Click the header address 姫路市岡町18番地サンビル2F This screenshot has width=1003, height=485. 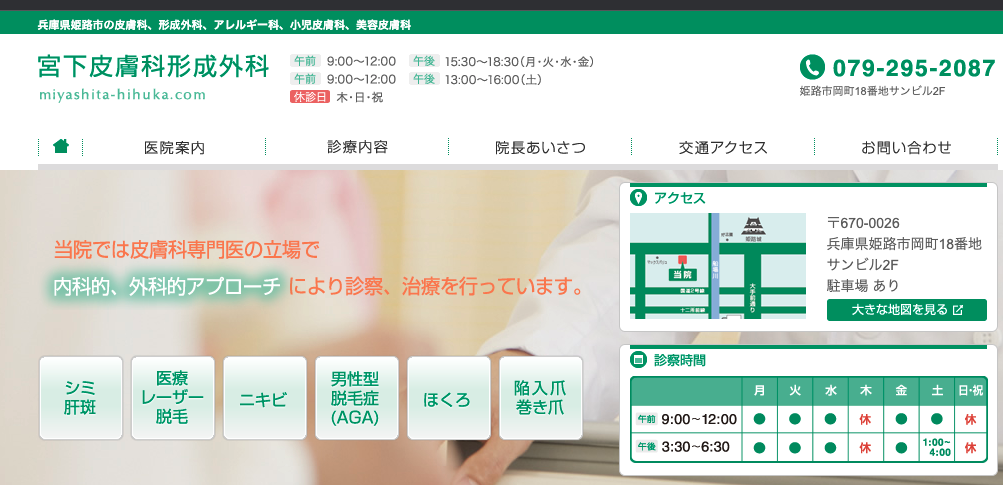[873, 91]
